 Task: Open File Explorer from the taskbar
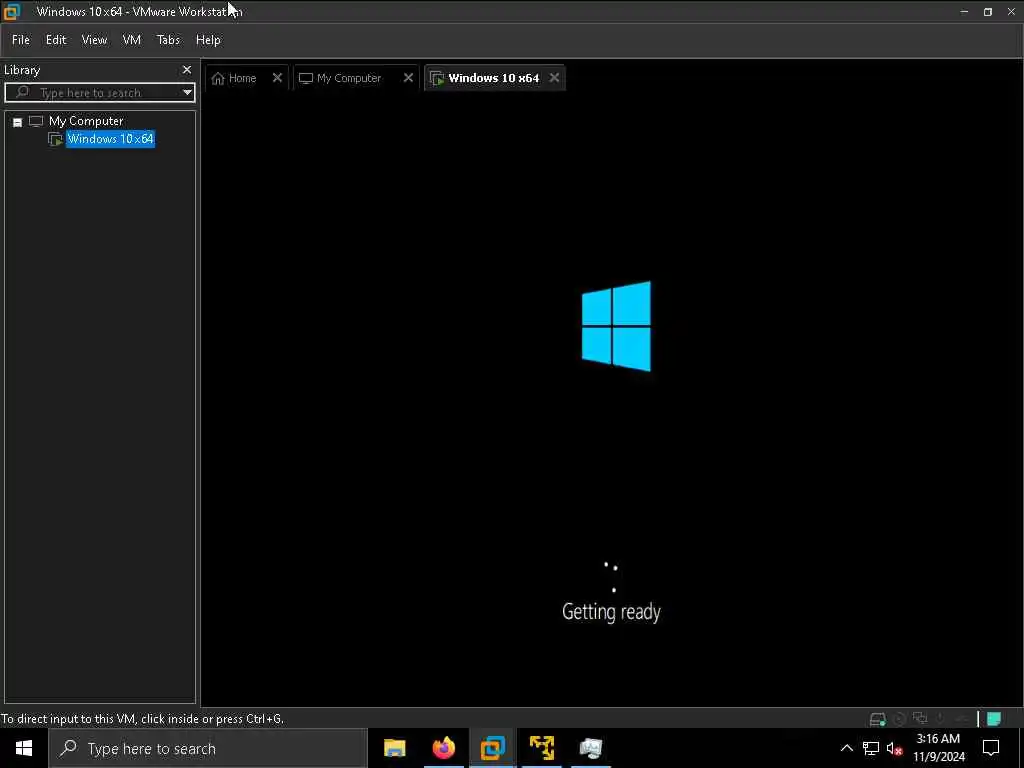click(x=394, y=748)
